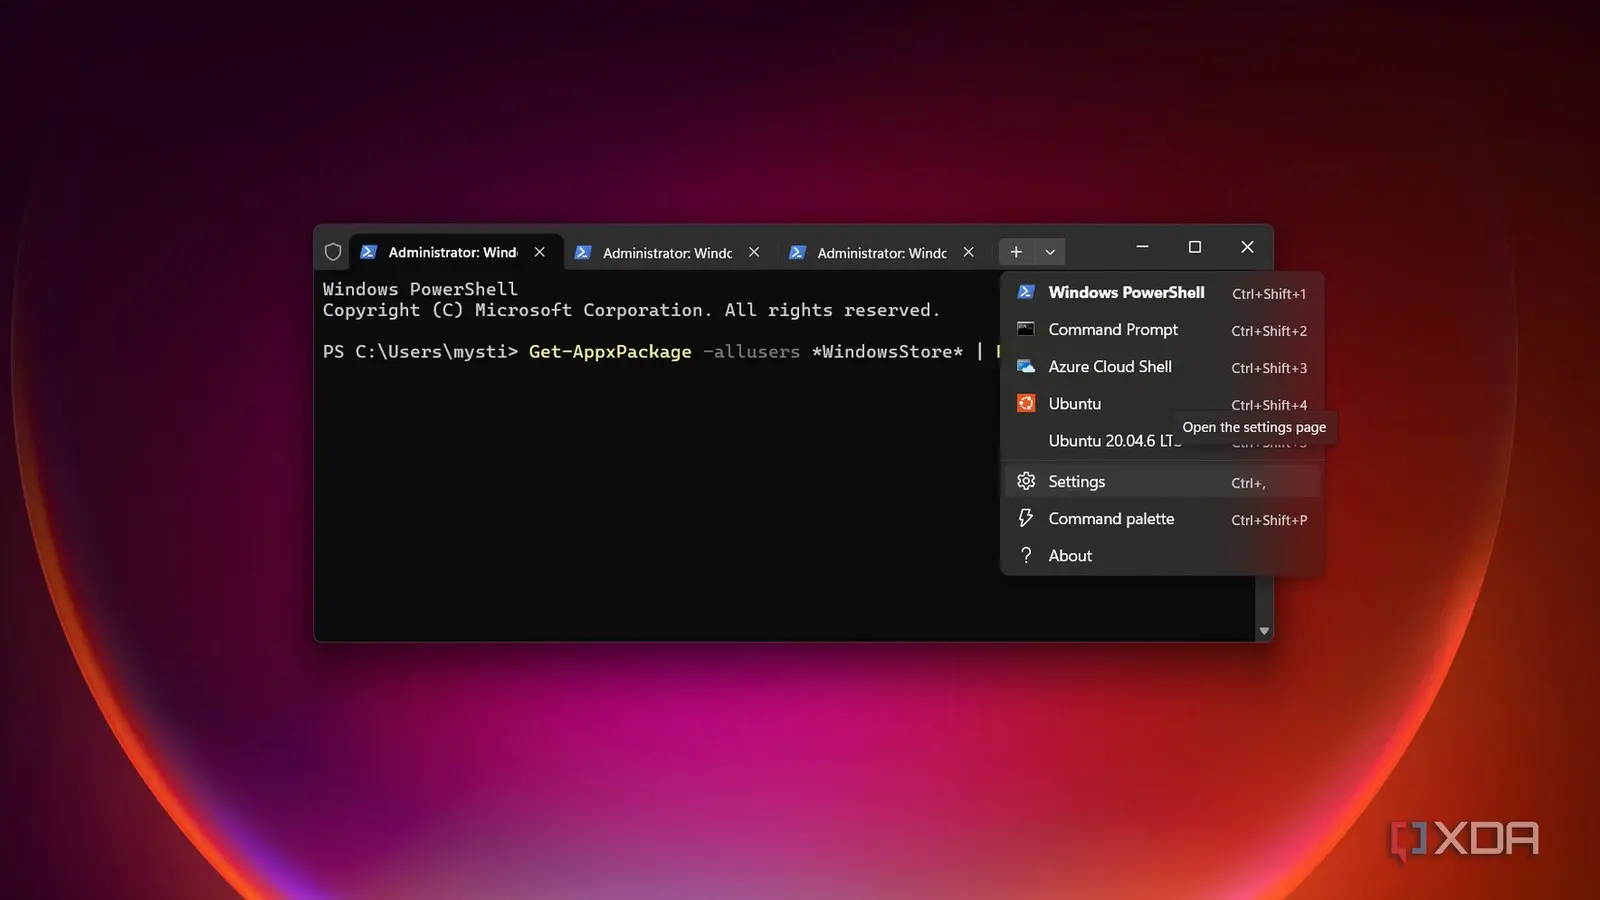
Task: Click the Settings gear icon
Action: [x=1026, y=481]
